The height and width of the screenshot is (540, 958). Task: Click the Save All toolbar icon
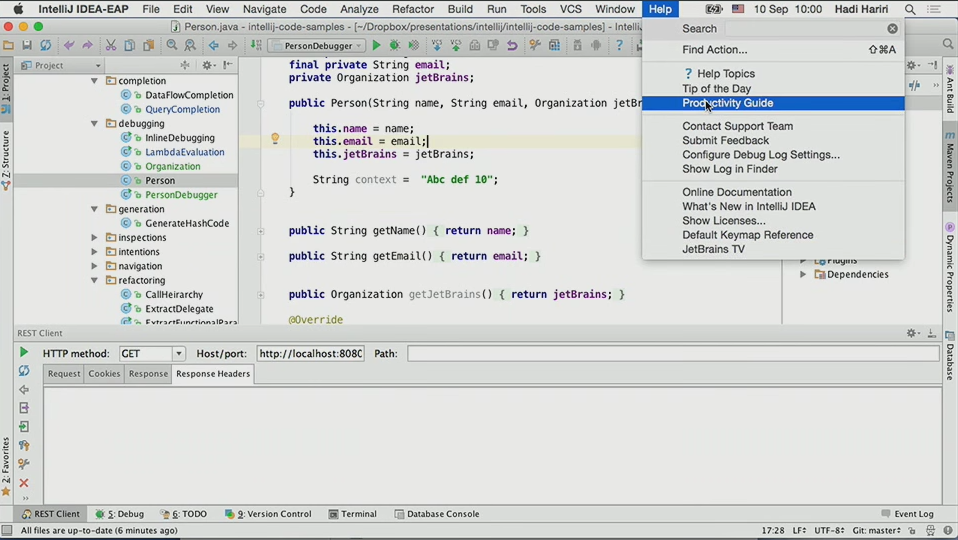point(27,45)
